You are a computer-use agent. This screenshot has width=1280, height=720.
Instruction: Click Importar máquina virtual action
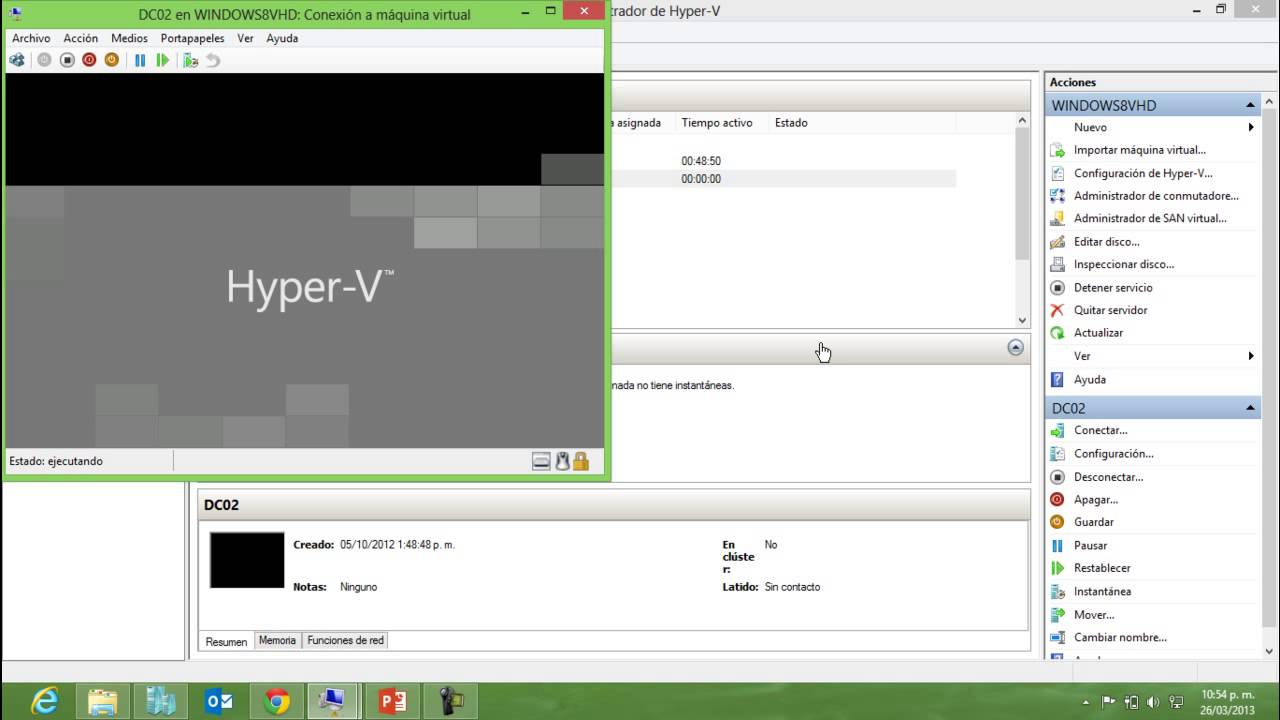click(1139, 150)
